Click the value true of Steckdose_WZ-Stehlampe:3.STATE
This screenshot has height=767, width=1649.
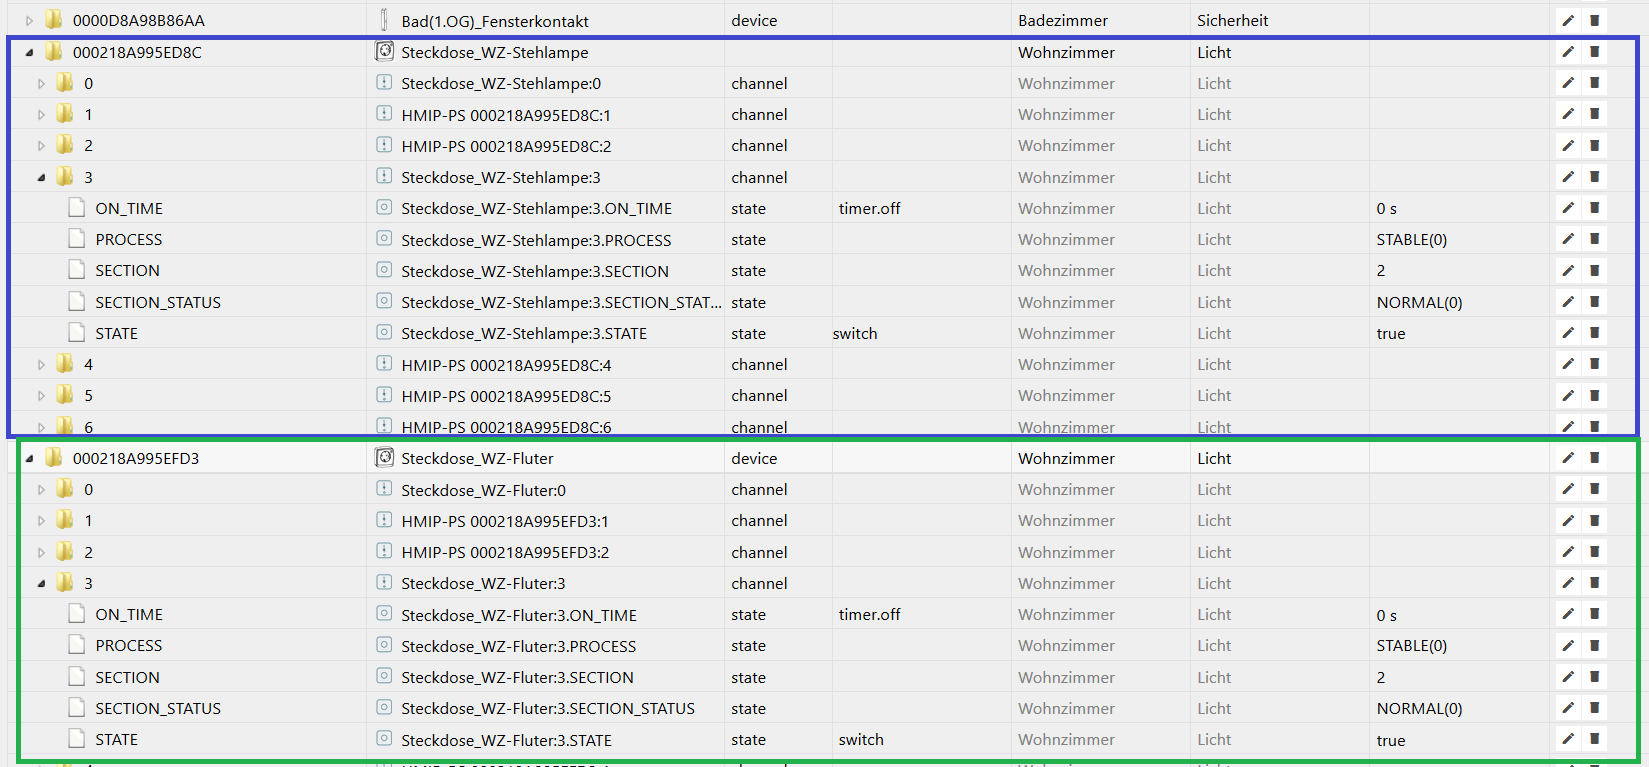coord(1391,333)
